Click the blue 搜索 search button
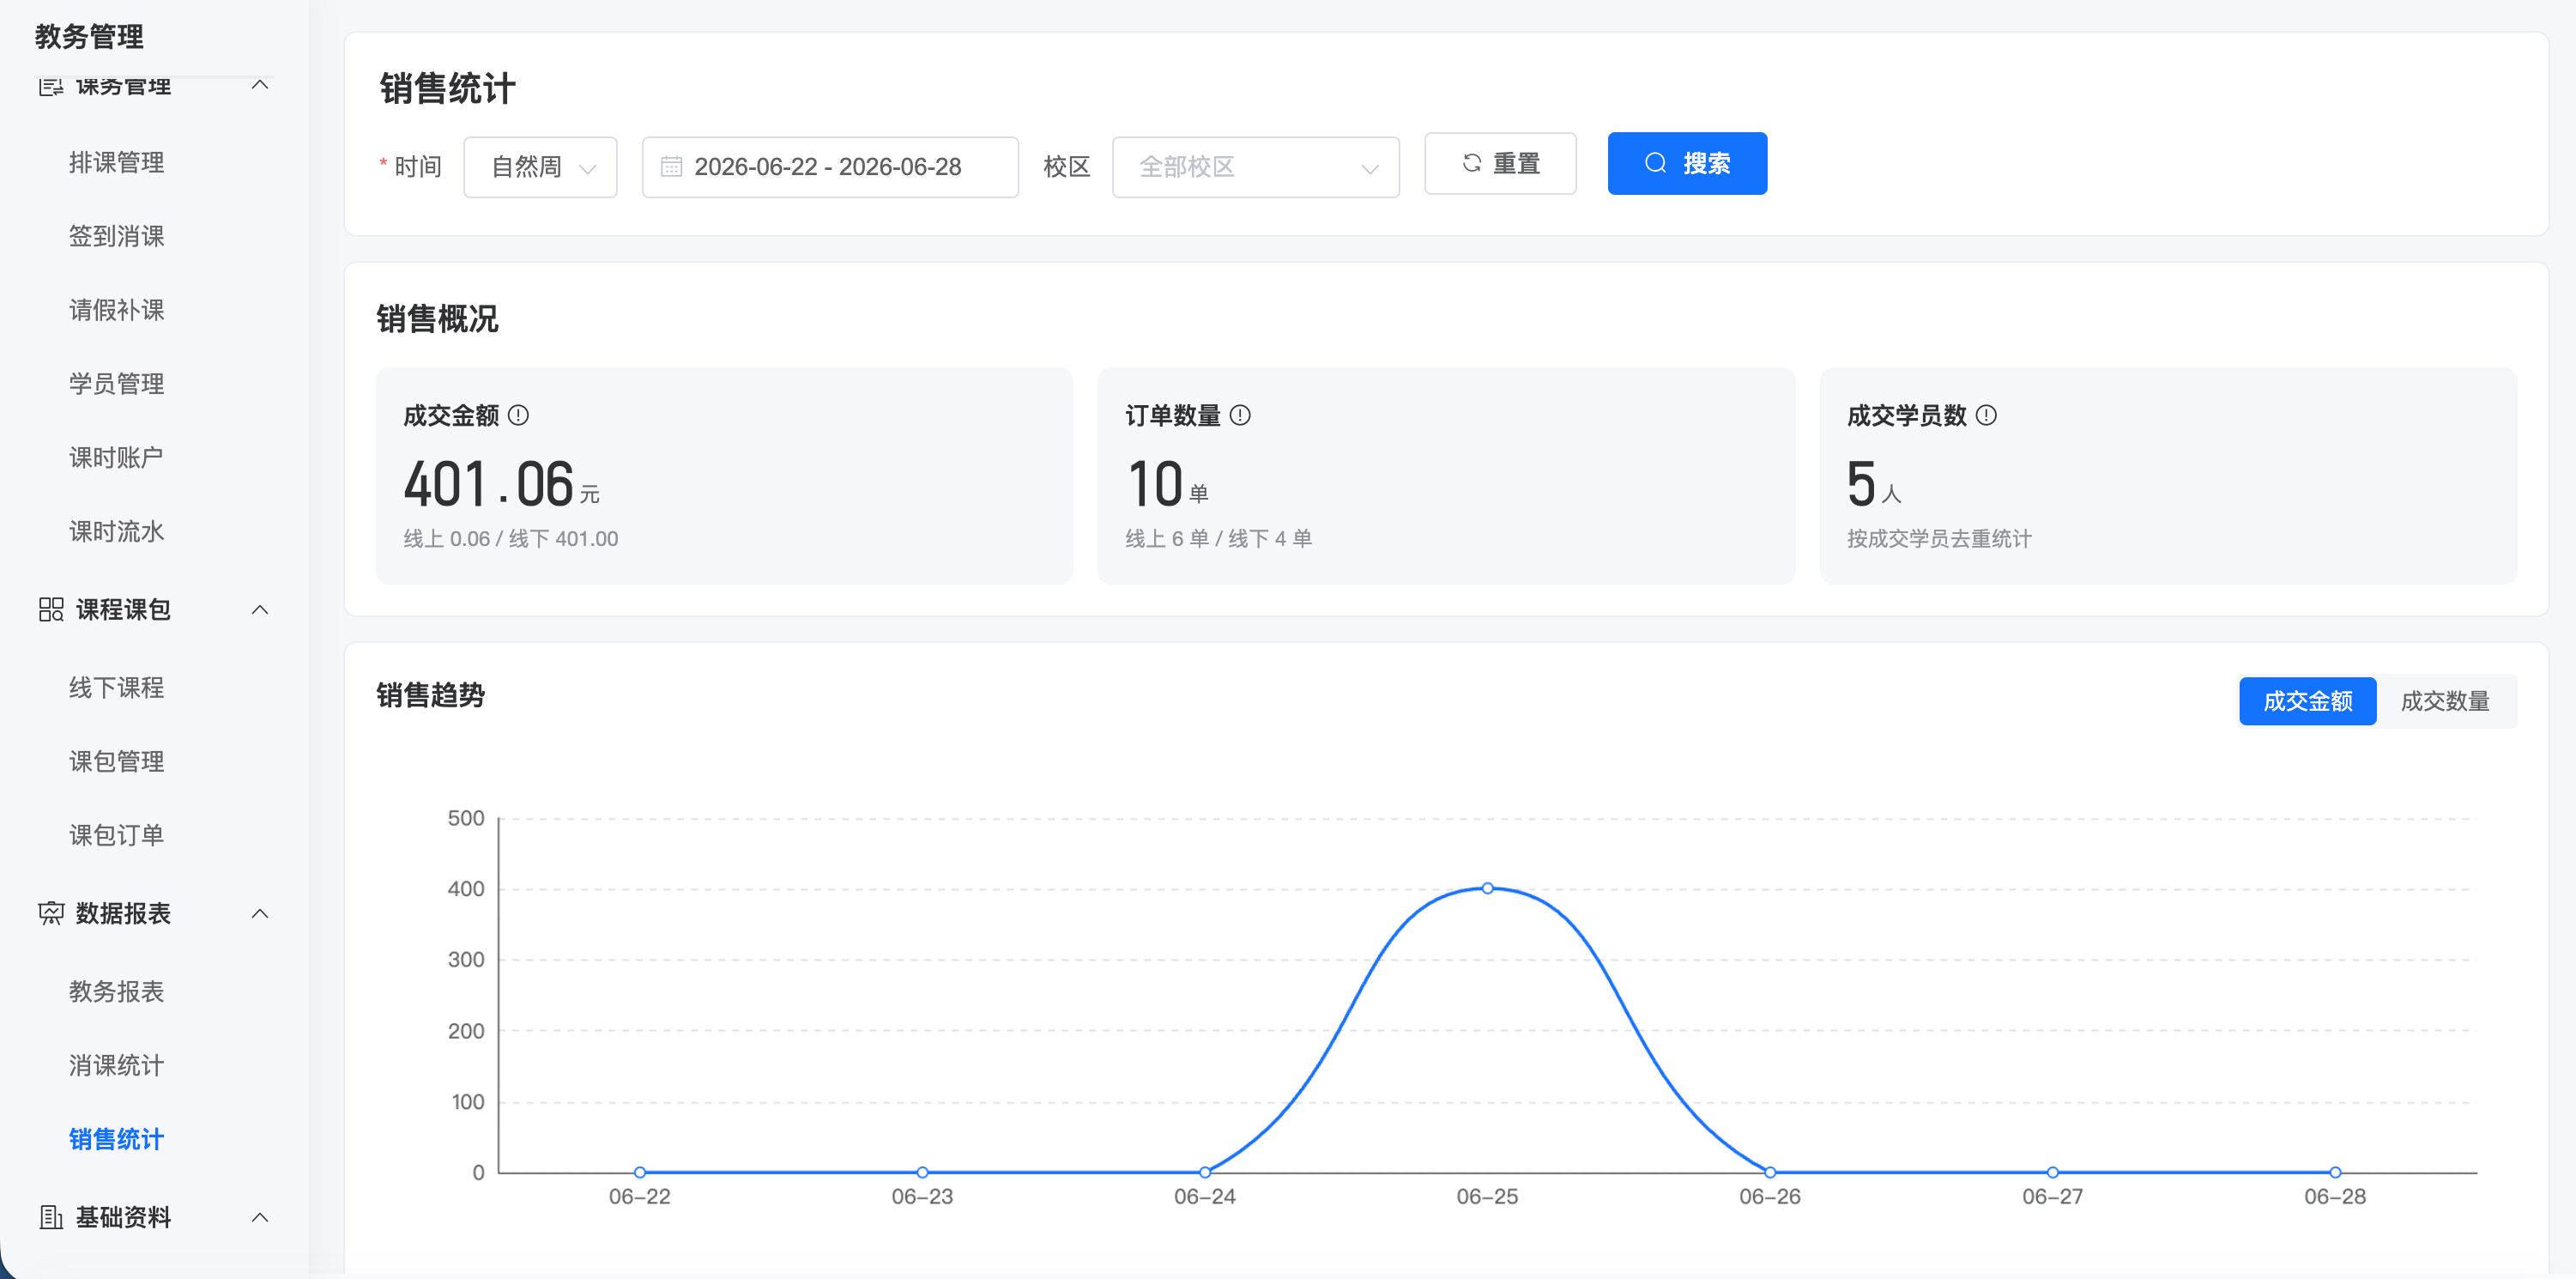2576x1279 pixels. pos(1687,163)
